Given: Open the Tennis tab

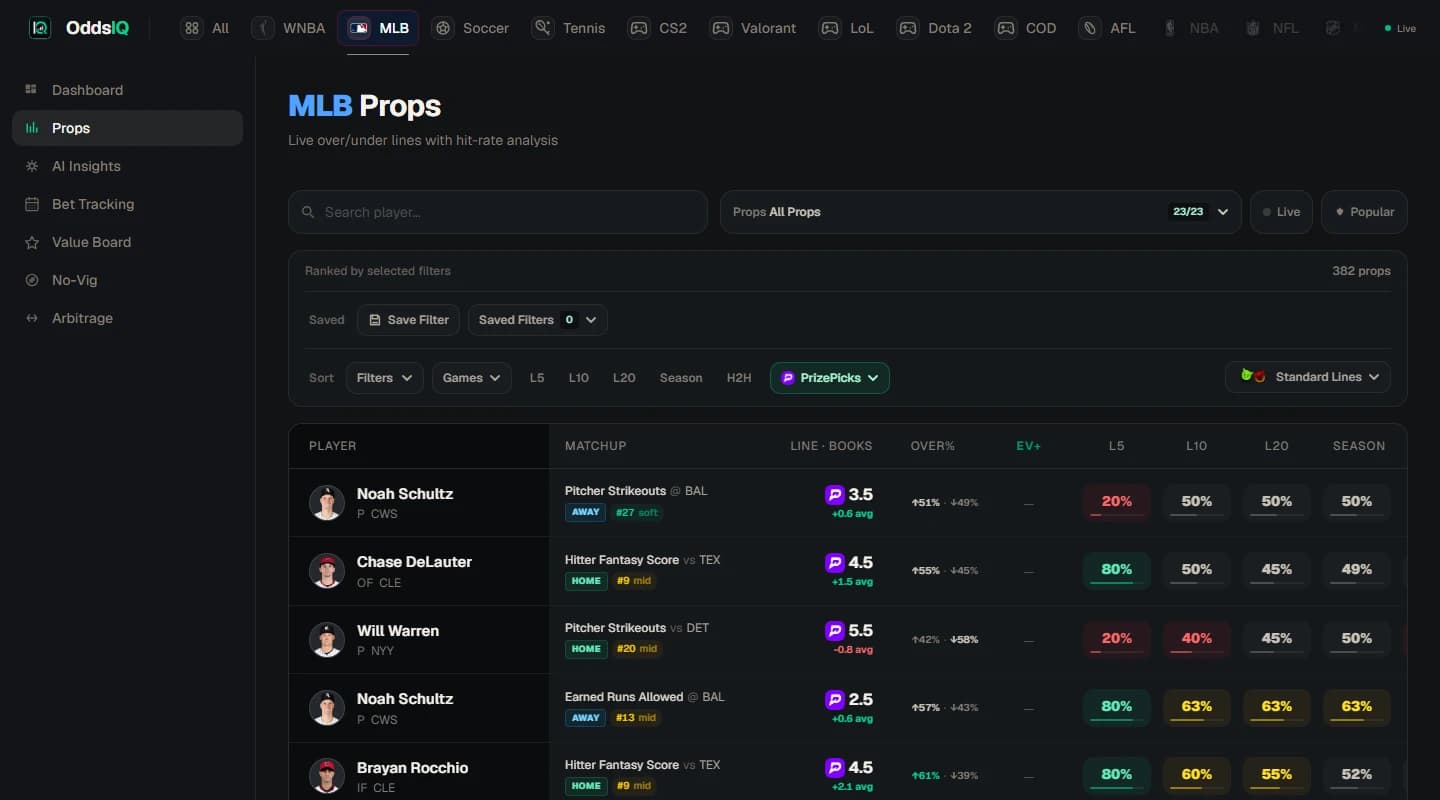Looking at the screenshot, I should point(568,28).
